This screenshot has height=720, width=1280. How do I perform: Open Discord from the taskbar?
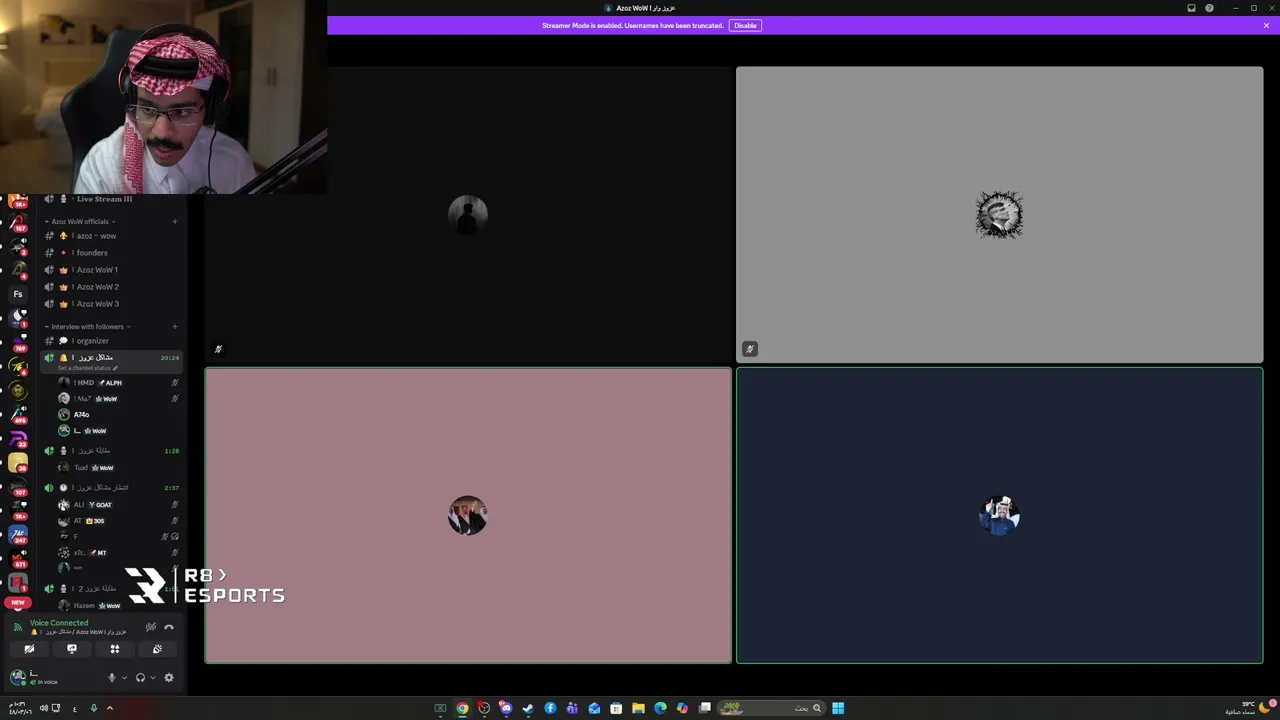[506, 708]
